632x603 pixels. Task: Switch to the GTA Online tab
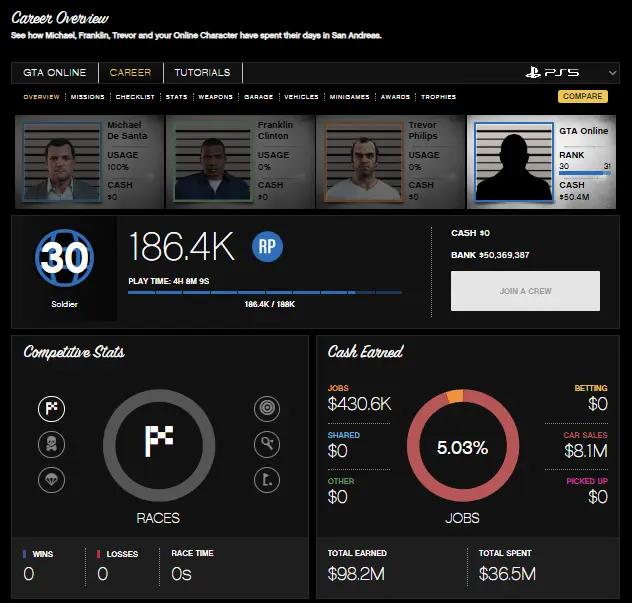click(x=55, y=73)
